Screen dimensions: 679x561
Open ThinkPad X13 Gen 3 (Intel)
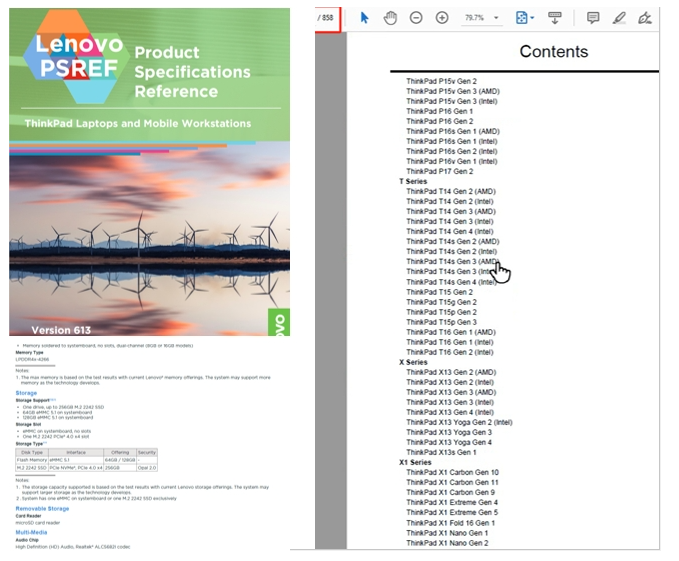tap(450, 402)
